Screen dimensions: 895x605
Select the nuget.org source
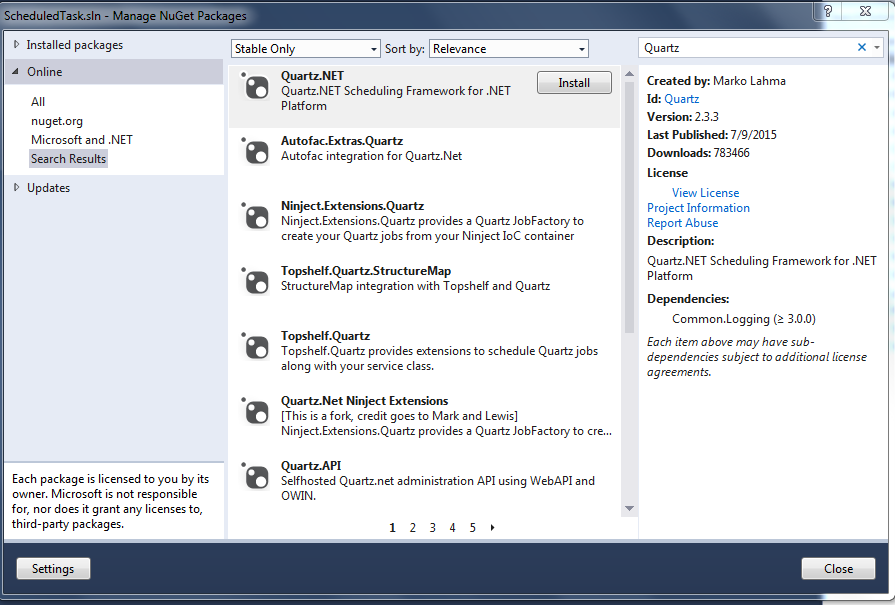(x=57, y=121)
